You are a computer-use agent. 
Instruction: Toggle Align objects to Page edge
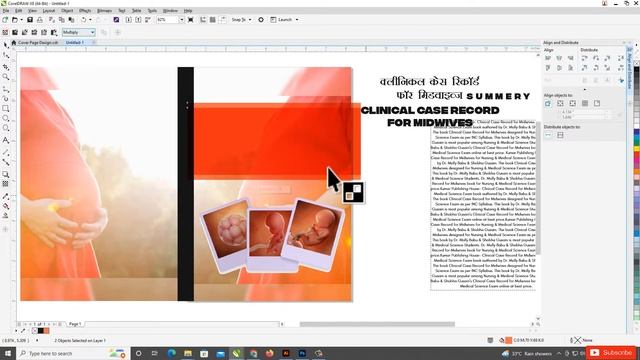(x=560, y=104)
